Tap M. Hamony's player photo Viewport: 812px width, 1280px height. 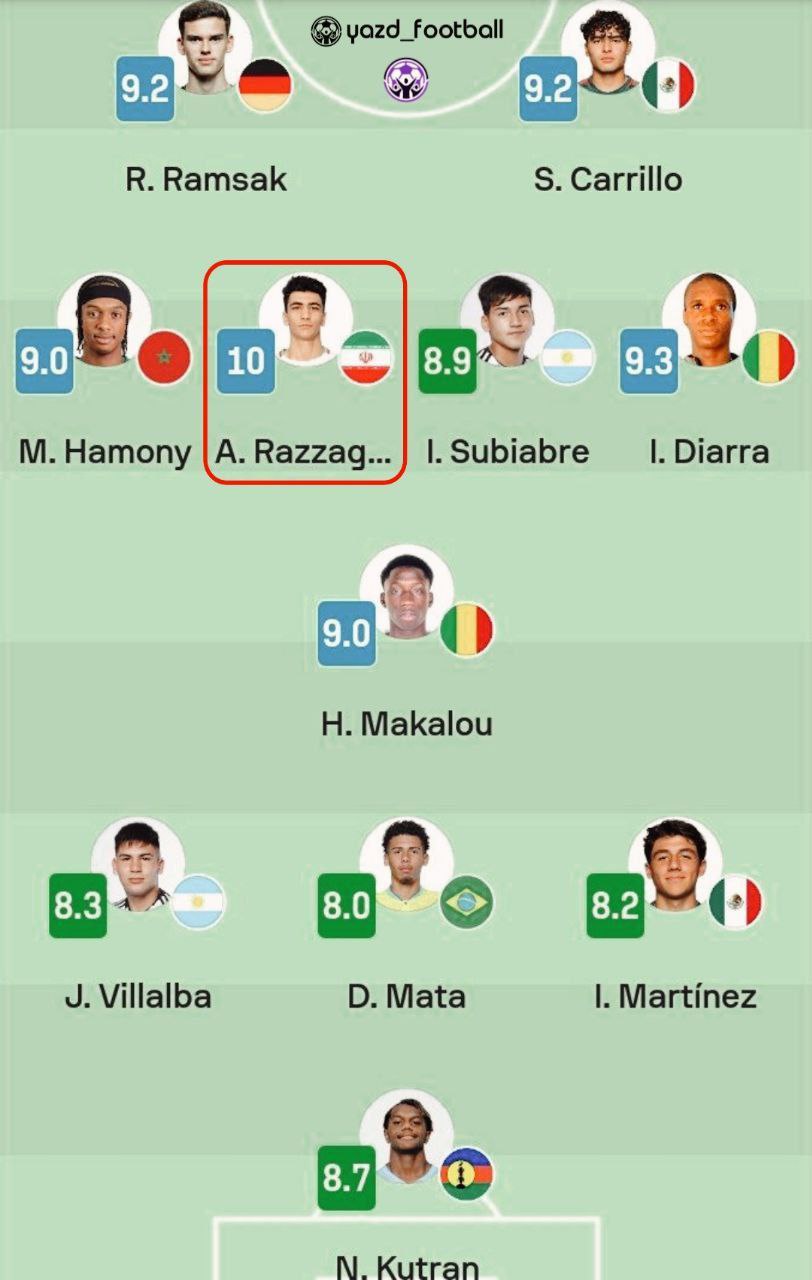coord(104,320)
